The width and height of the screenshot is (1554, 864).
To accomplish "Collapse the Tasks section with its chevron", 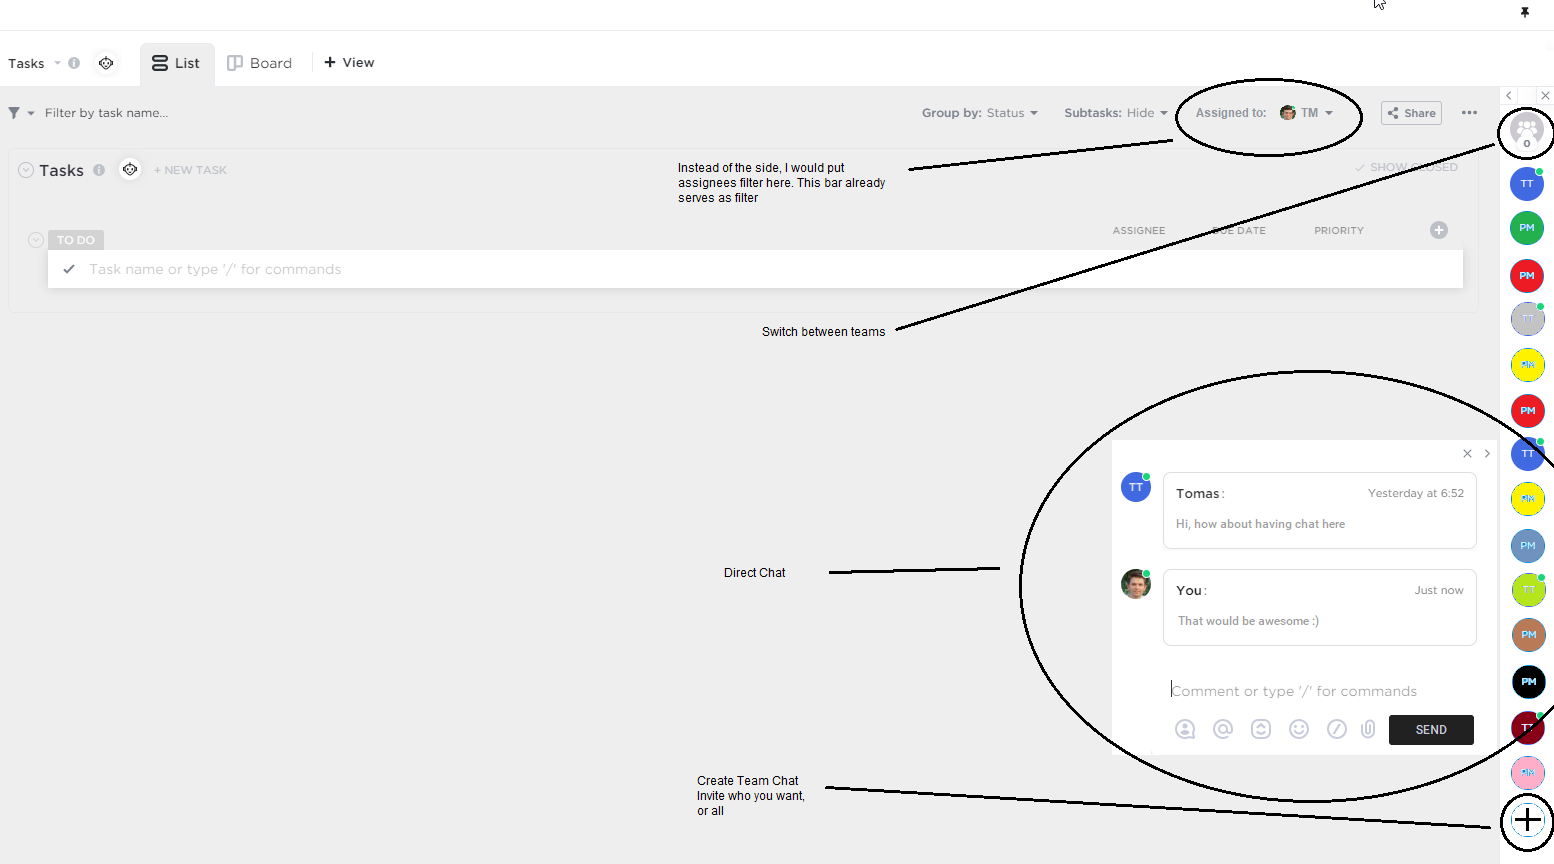I will click(x=24, y=169).
